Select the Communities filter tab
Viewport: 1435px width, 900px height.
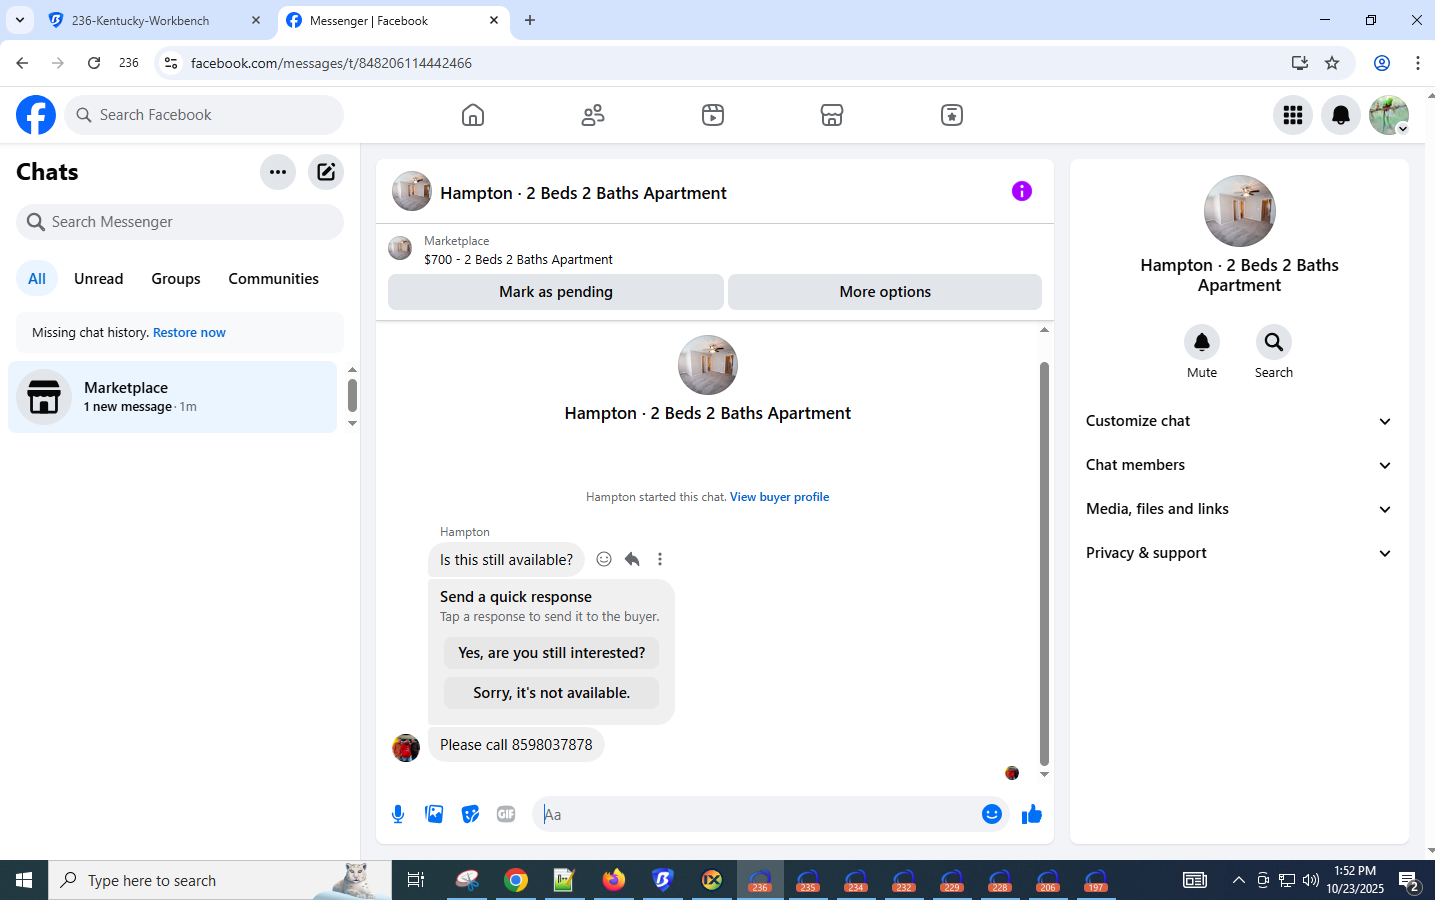point(273,279)
